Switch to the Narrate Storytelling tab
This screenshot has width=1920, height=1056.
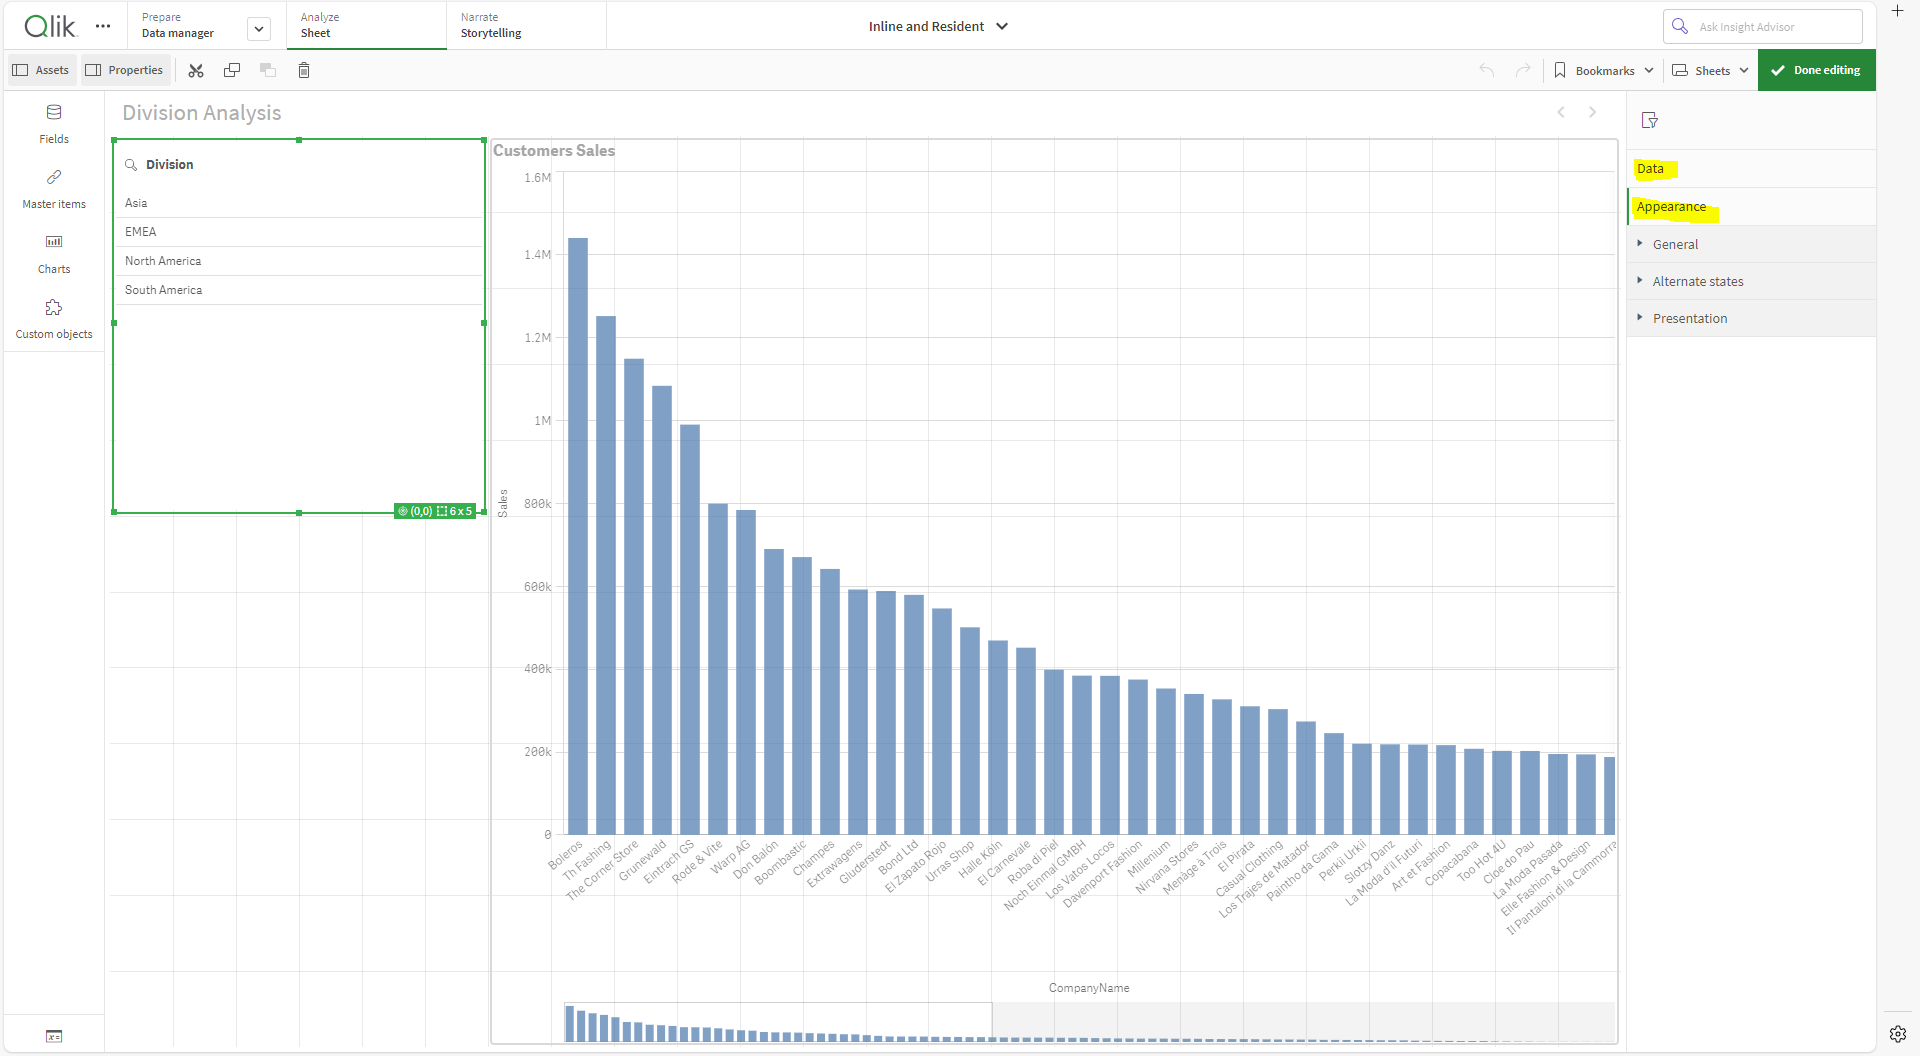click(526, 25)
